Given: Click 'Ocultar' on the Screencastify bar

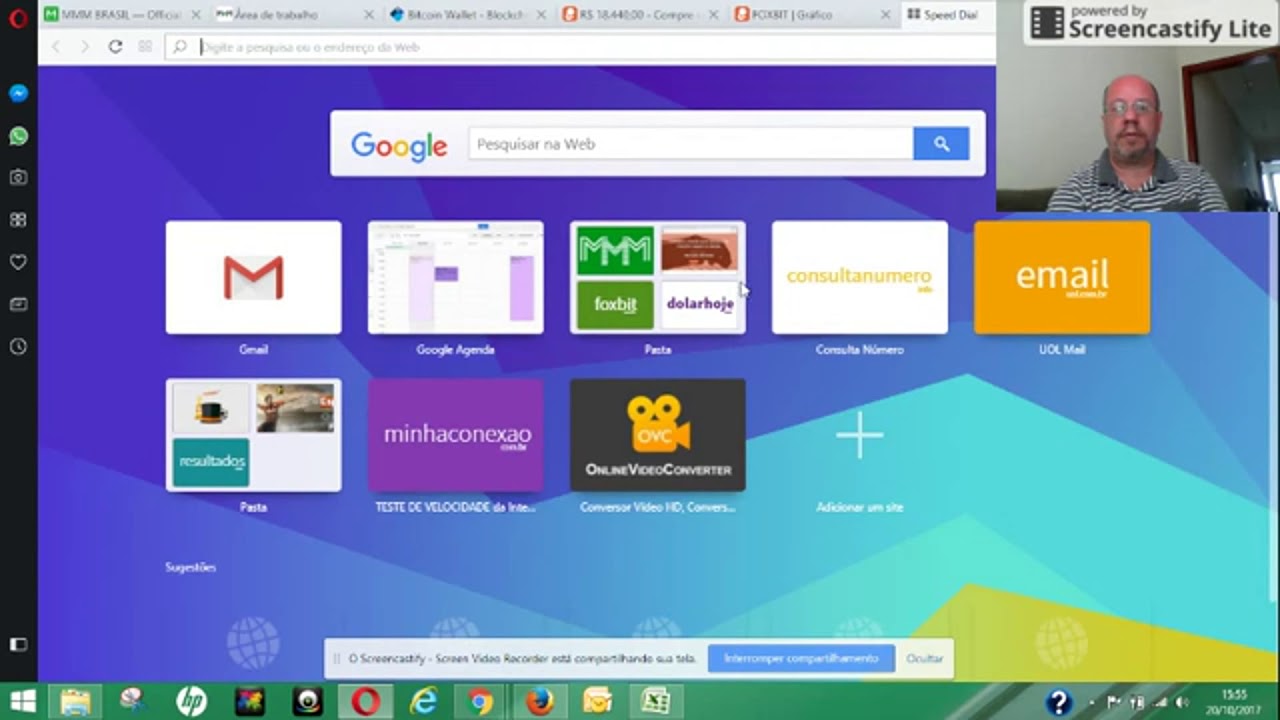Looking at the screenshot, I should coord(924,659).
